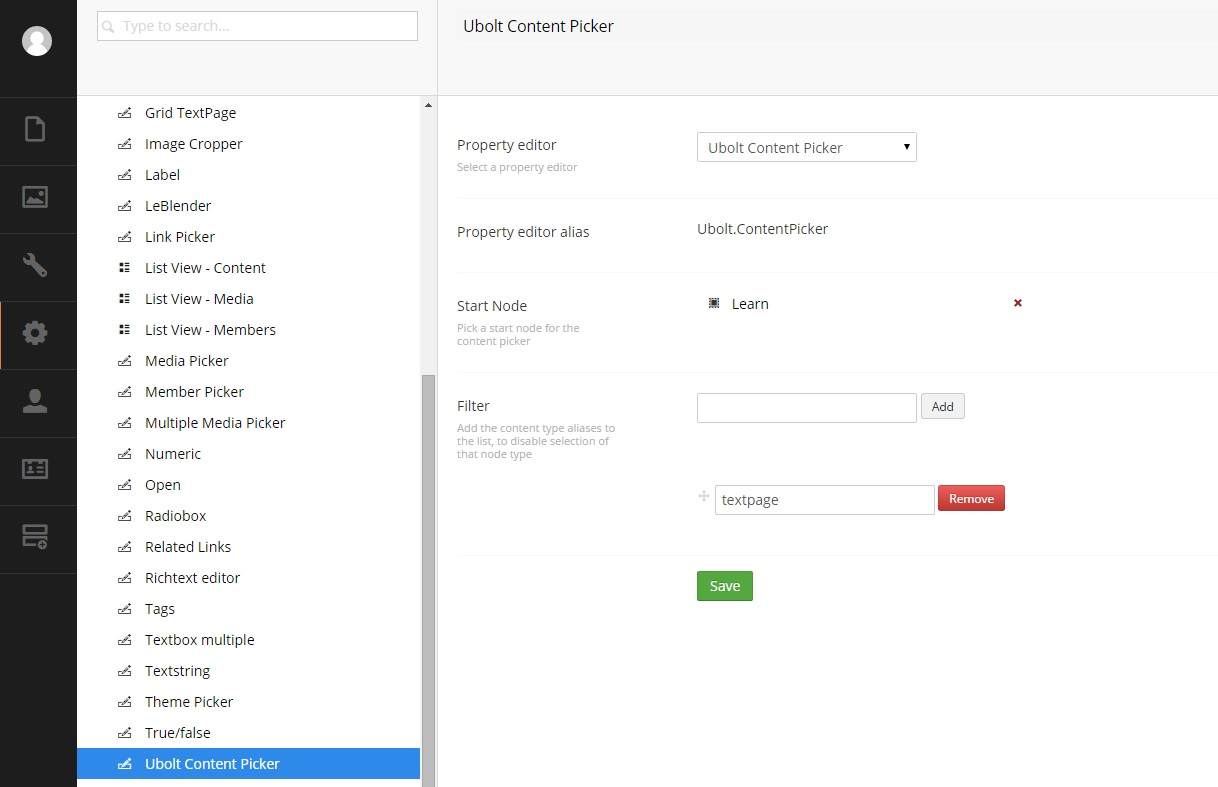Open Member Picker data type
Image resolution: width=1218 pixels, height=787 pixels.
(x=195, y=392)
